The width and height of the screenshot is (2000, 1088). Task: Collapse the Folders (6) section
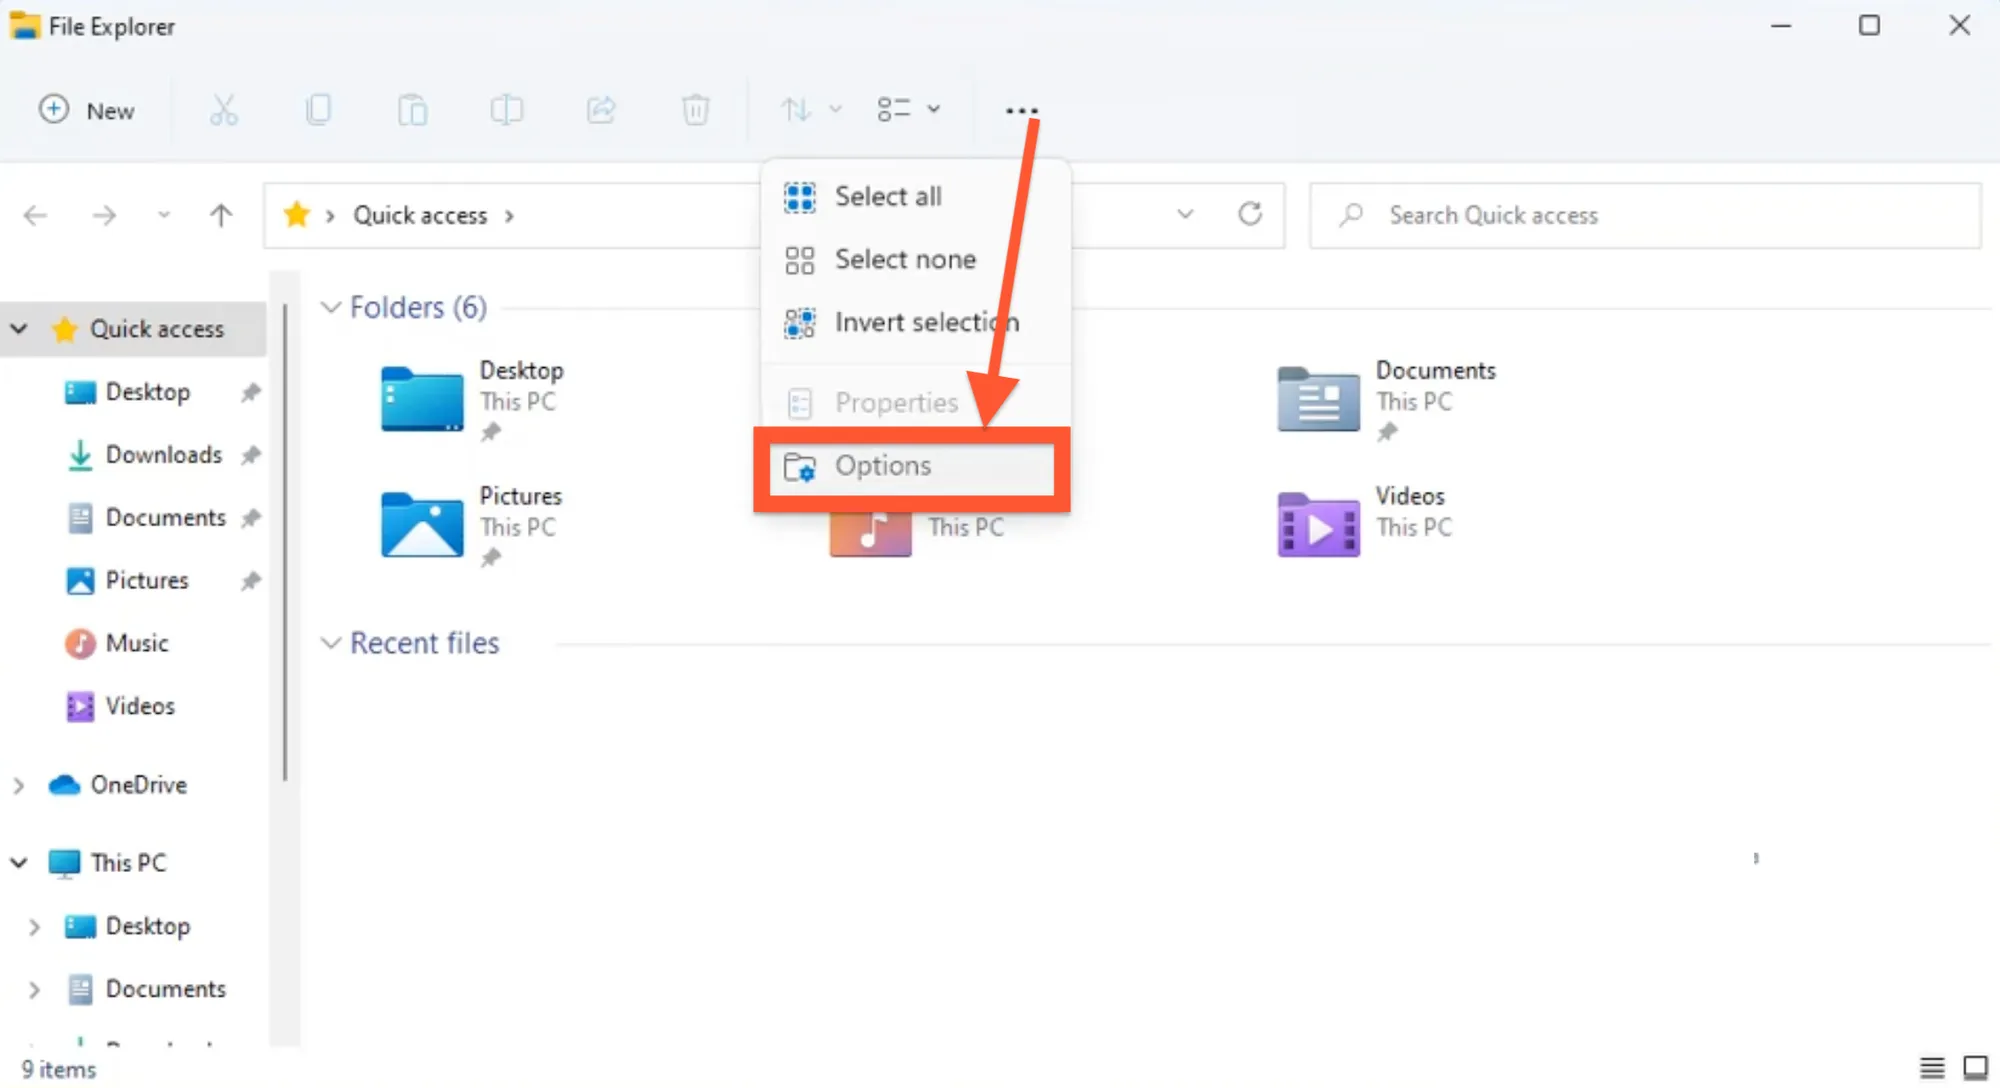tap(331, 307)
